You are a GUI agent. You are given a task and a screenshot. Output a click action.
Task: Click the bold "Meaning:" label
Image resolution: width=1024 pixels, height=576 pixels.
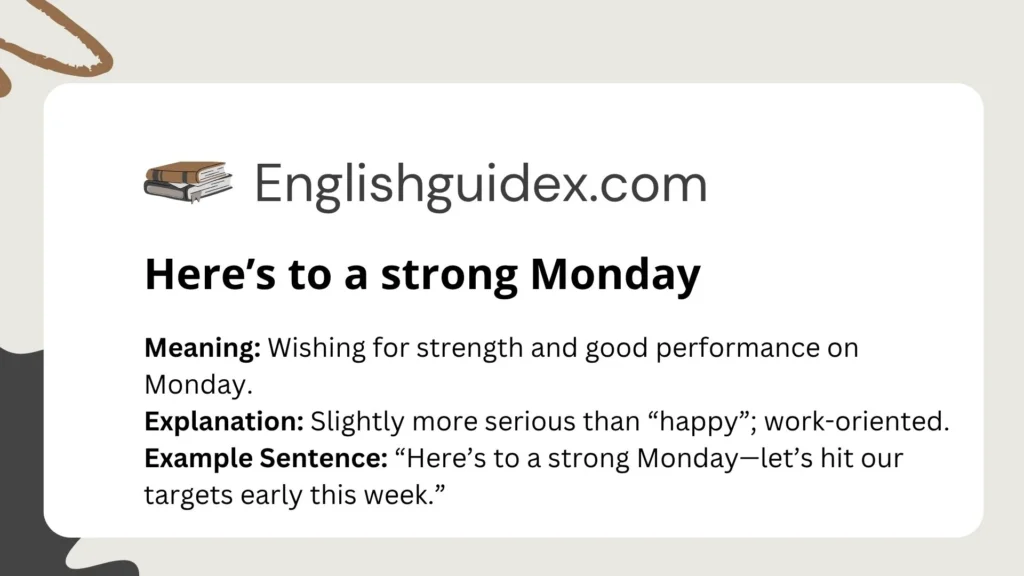[x=203, y=349]
